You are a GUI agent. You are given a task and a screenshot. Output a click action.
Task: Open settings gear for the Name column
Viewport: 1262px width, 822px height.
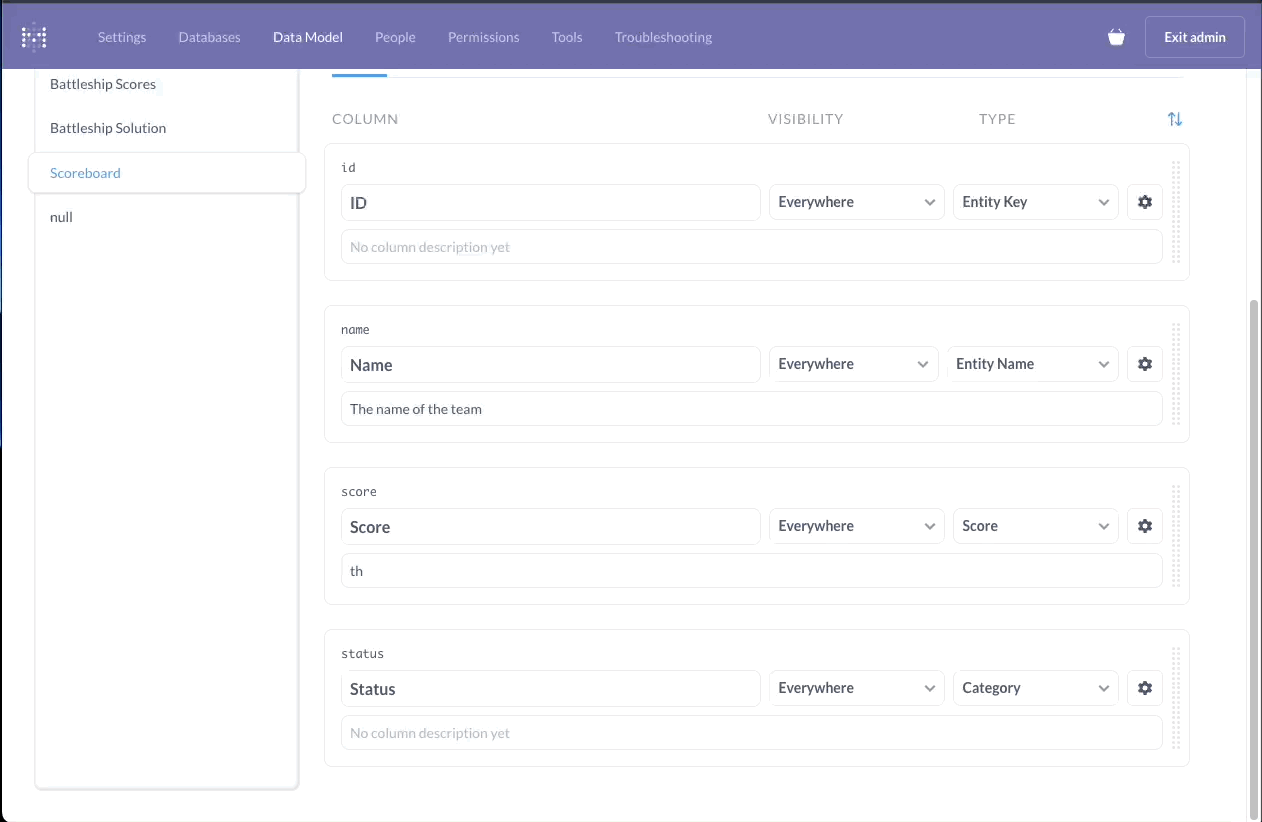[1144, 363]
